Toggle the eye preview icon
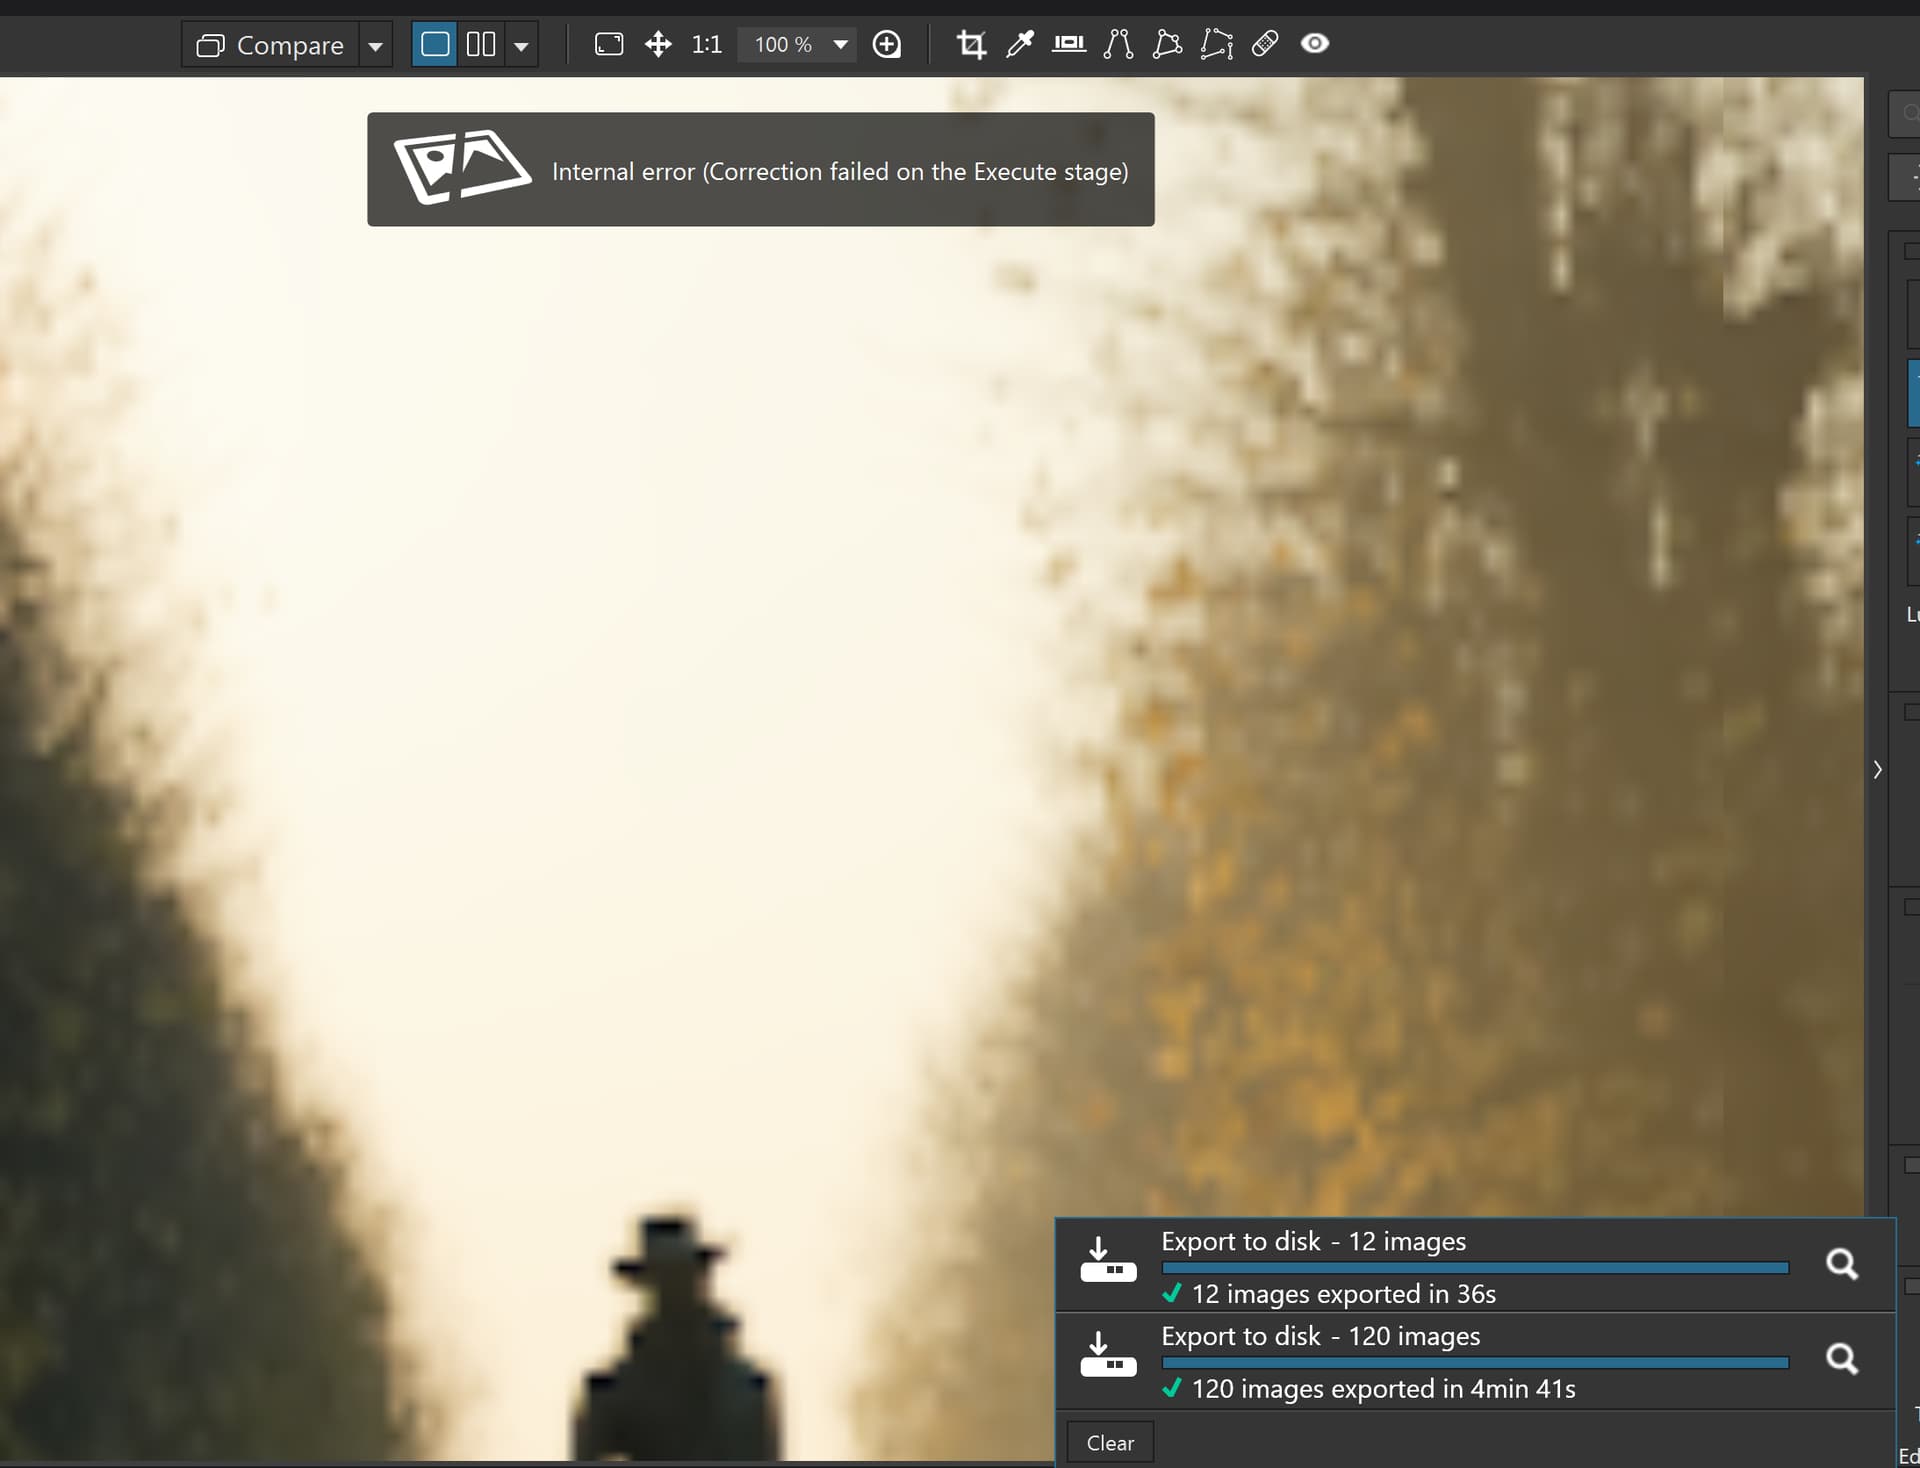Viewport: 1920px width, 1468px height. coord(1315,44)
